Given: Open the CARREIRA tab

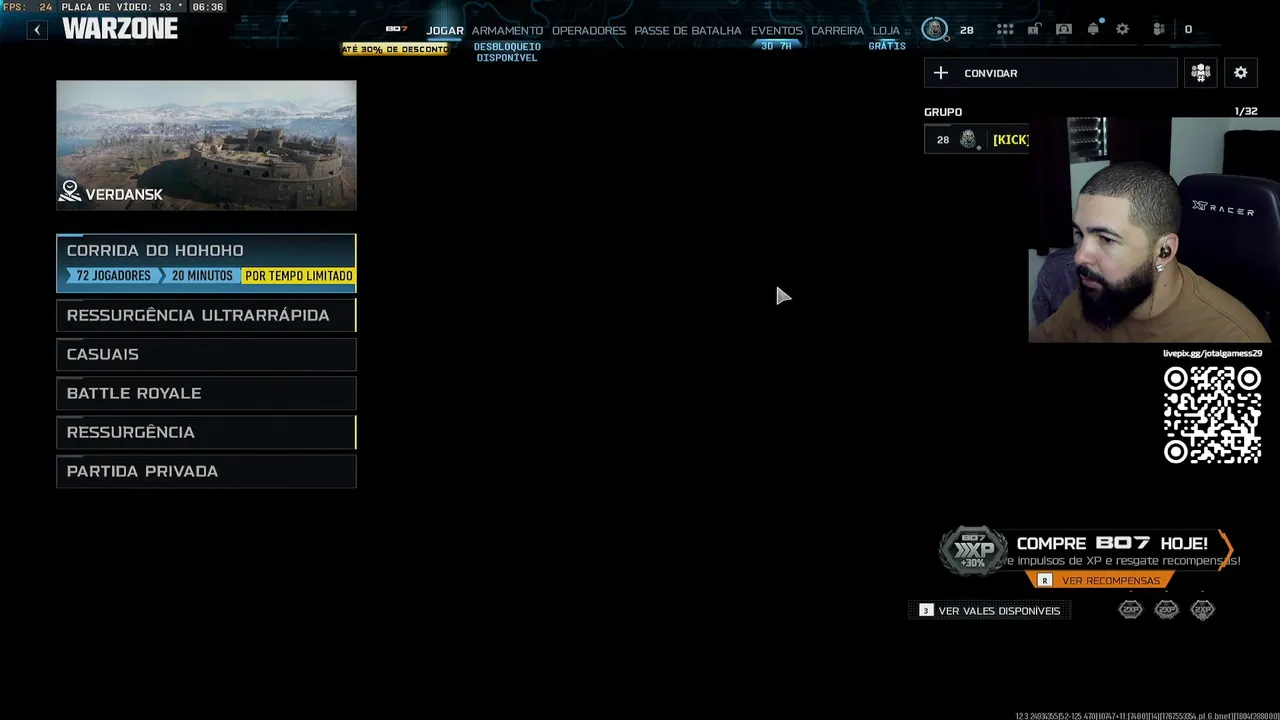Looking at the screenshot, I should [x=837, y=31].
